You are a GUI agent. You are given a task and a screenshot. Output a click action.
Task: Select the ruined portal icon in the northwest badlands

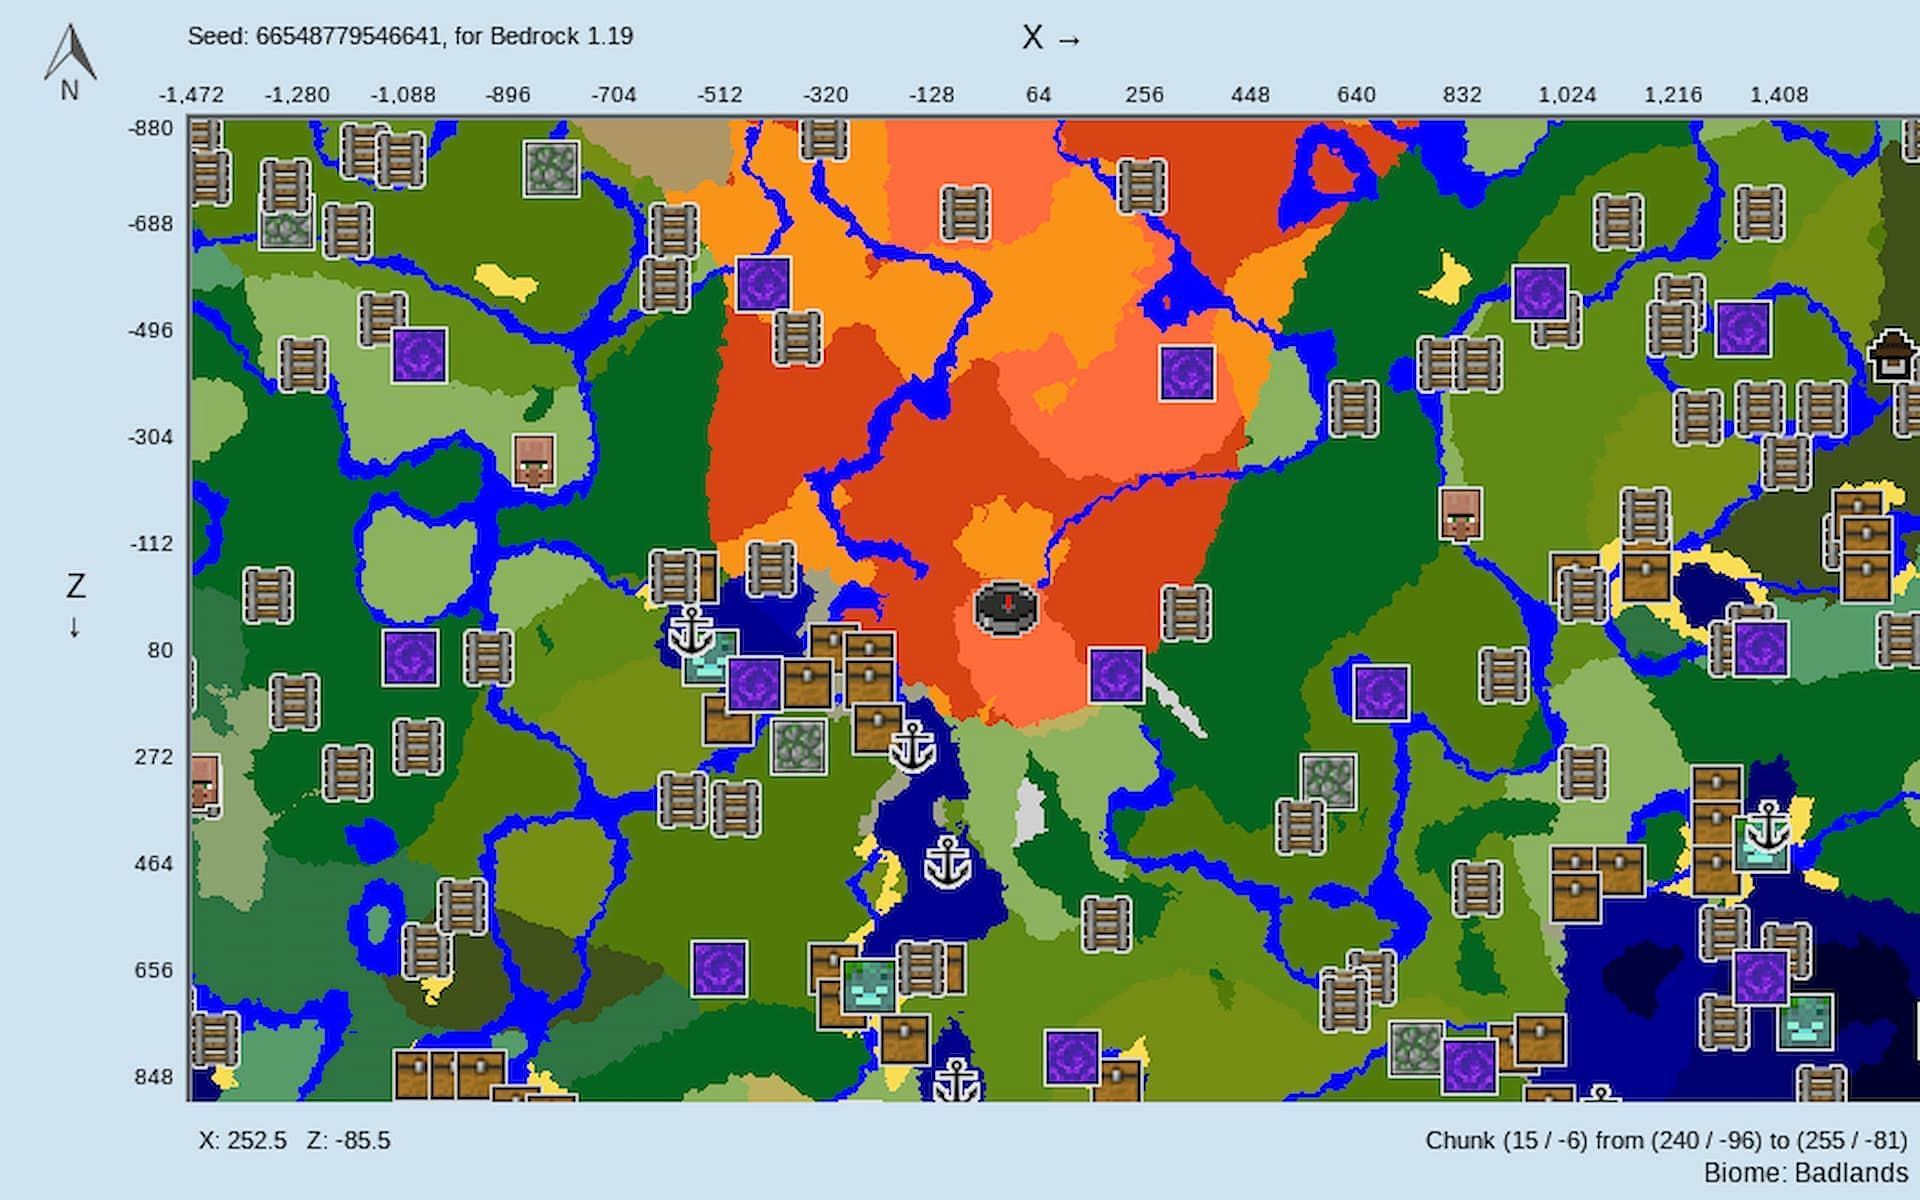click(x=764, y=284)
